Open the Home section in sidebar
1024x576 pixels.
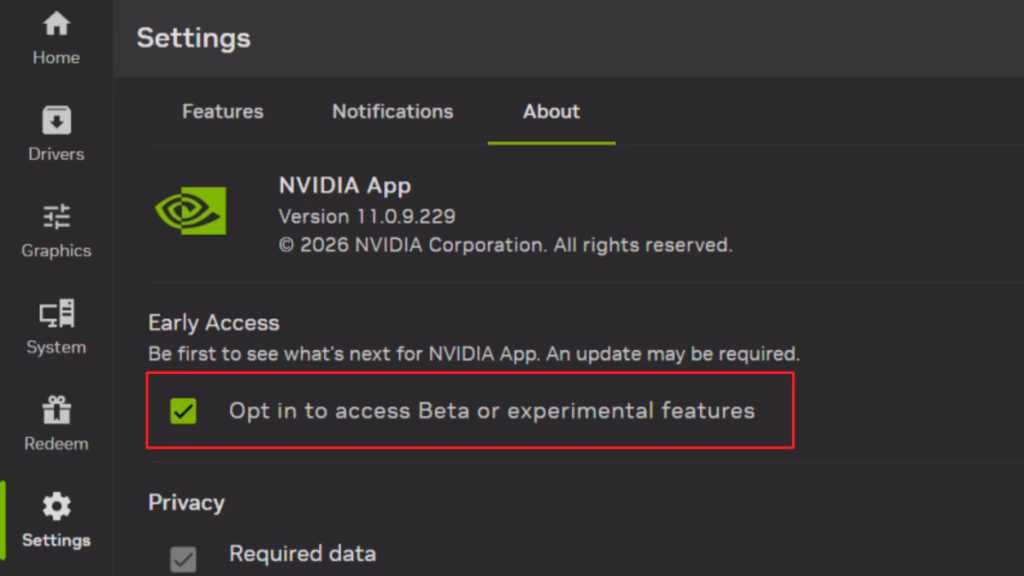tap(56, 38)
